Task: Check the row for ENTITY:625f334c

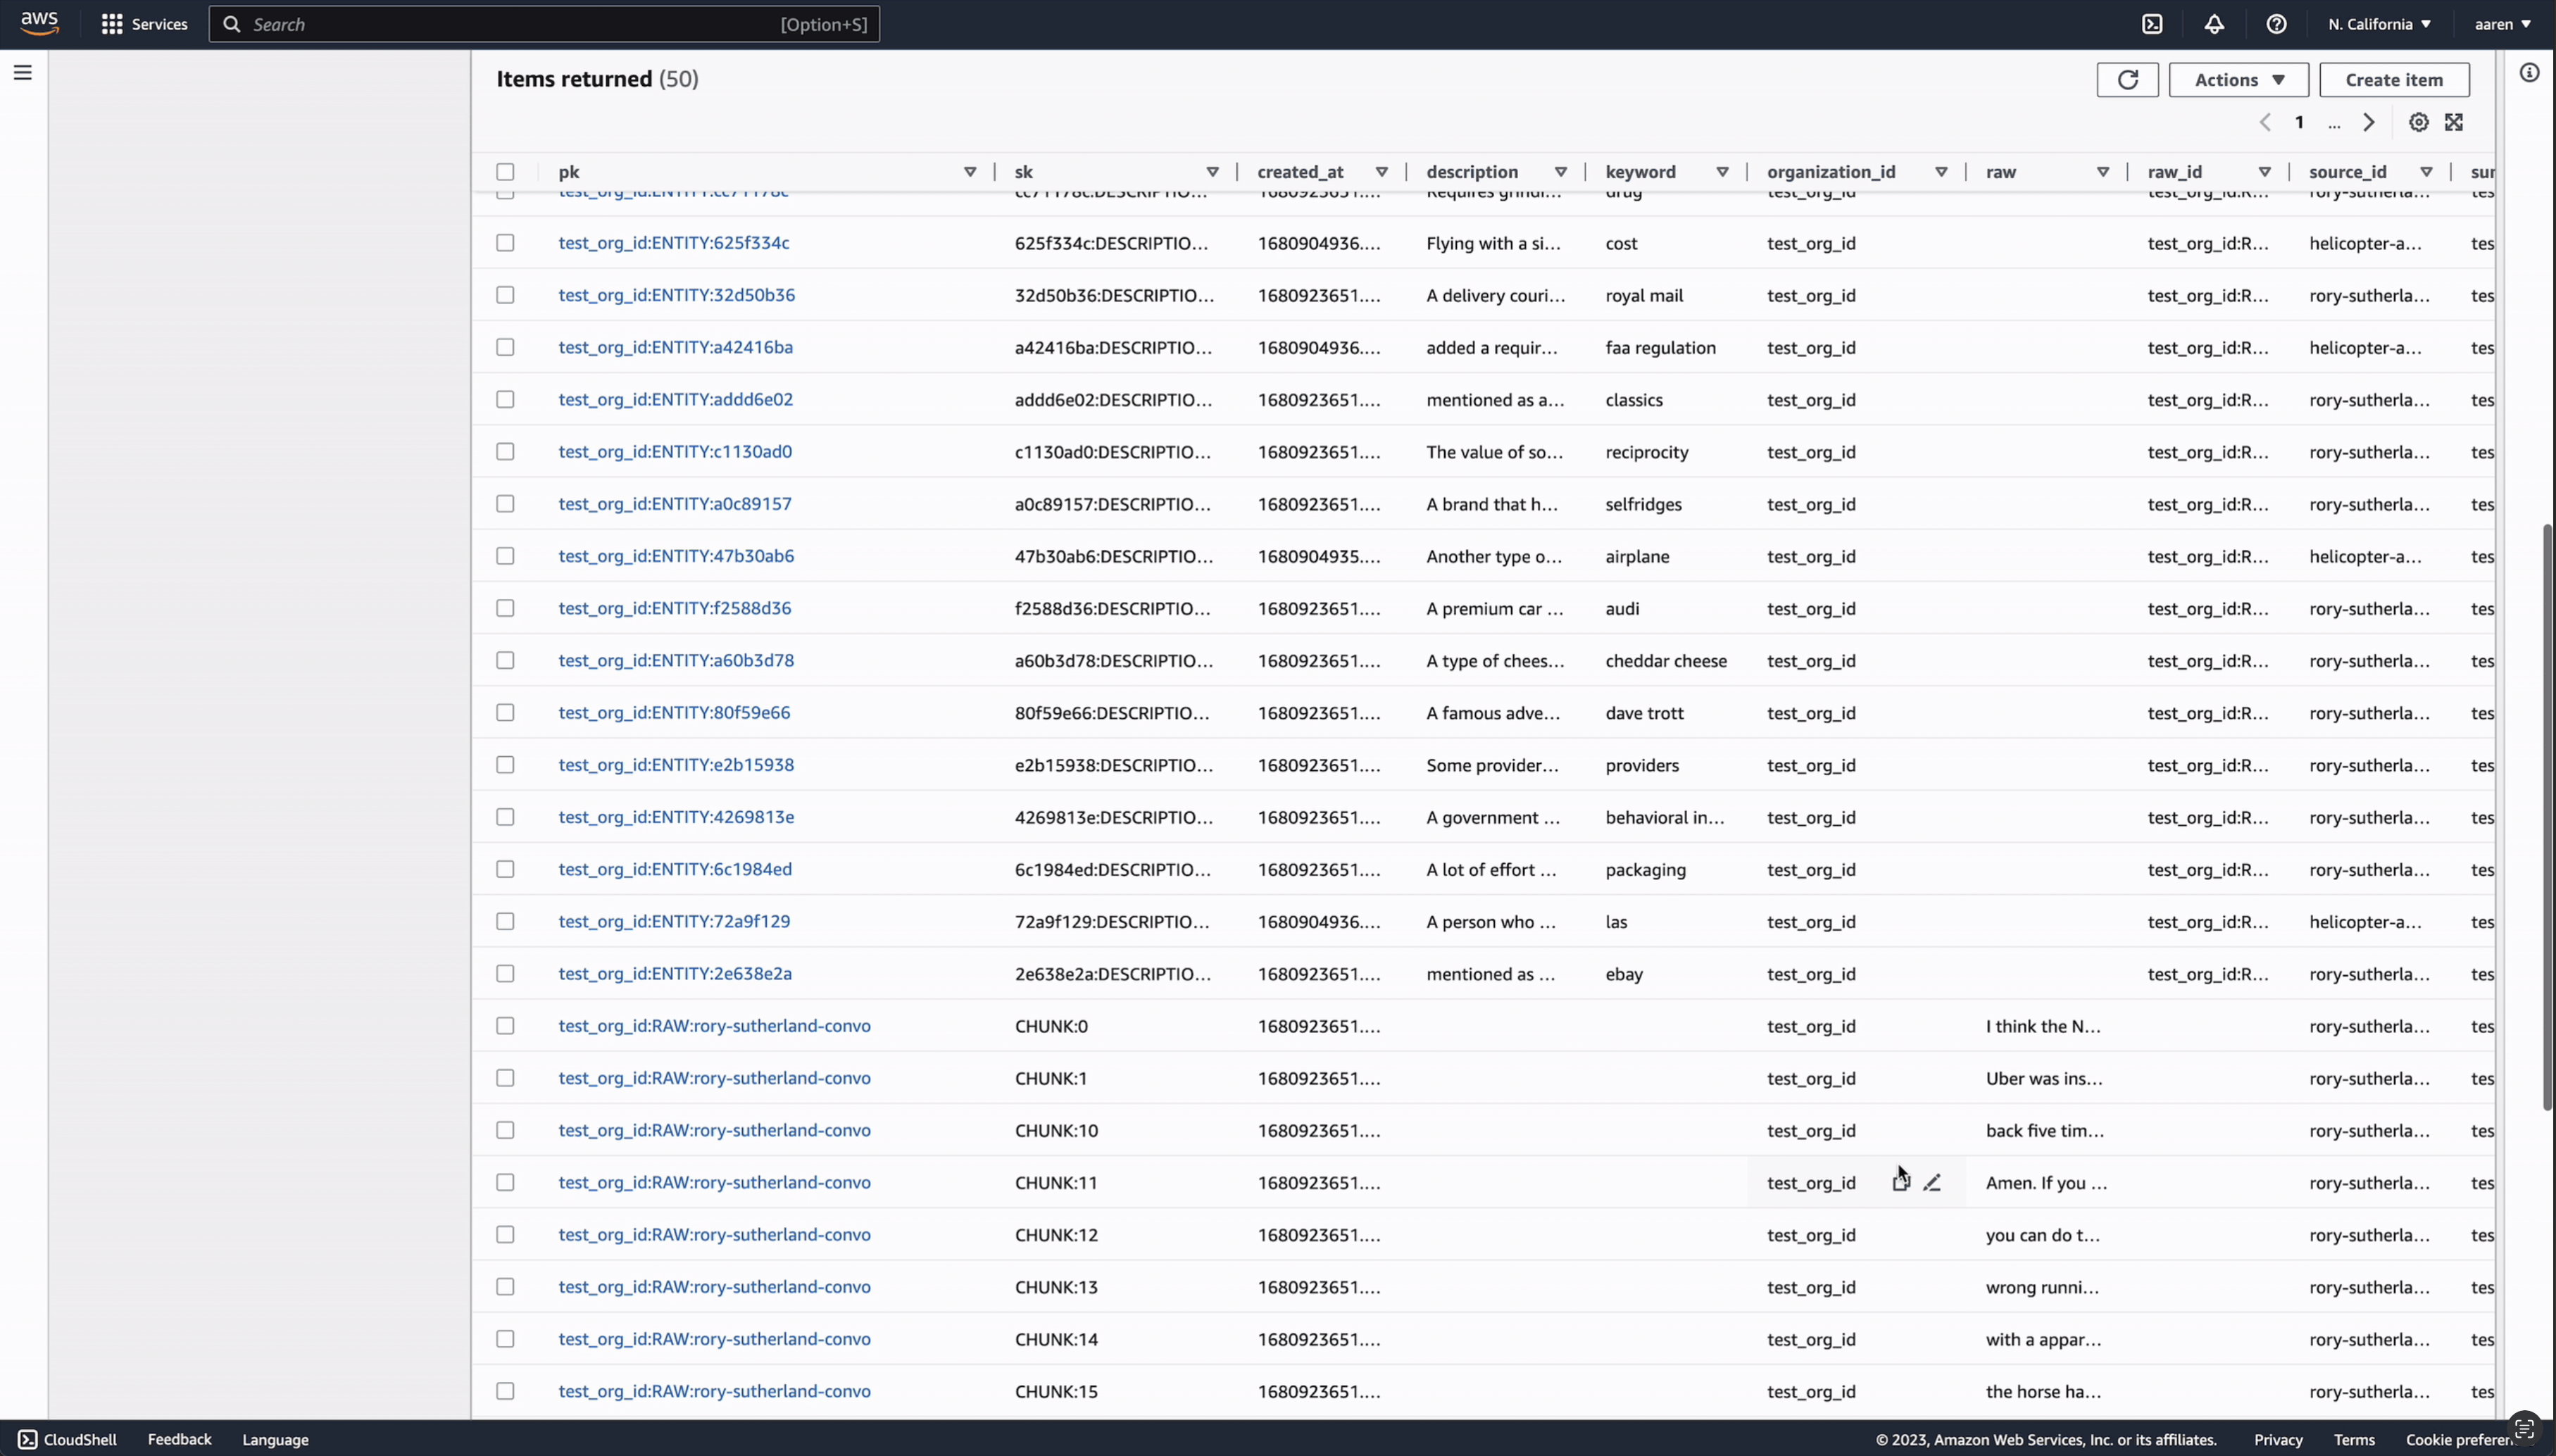Action: [505, 243]
